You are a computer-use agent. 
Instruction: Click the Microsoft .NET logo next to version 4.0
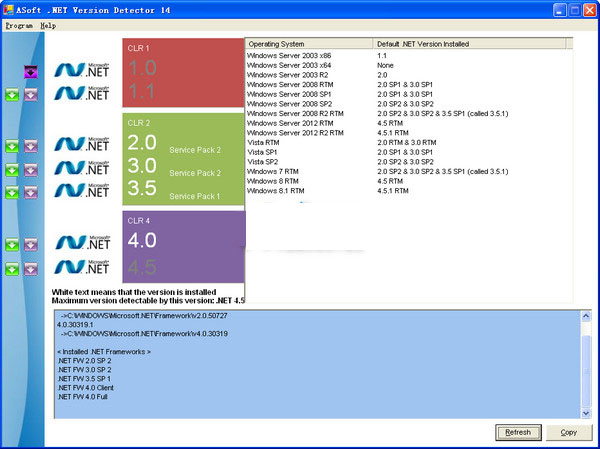pyautogui.click(x=83, y=242)
